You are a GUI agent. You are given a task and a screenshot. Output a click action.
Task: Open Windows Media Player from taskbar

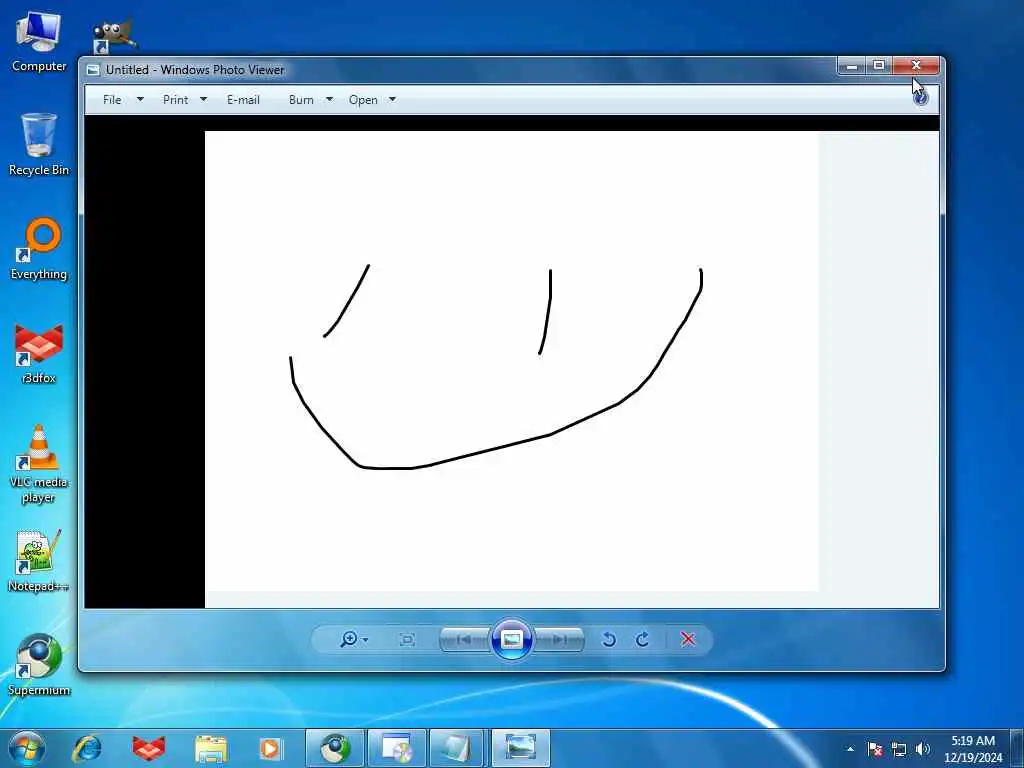point(271,748)
